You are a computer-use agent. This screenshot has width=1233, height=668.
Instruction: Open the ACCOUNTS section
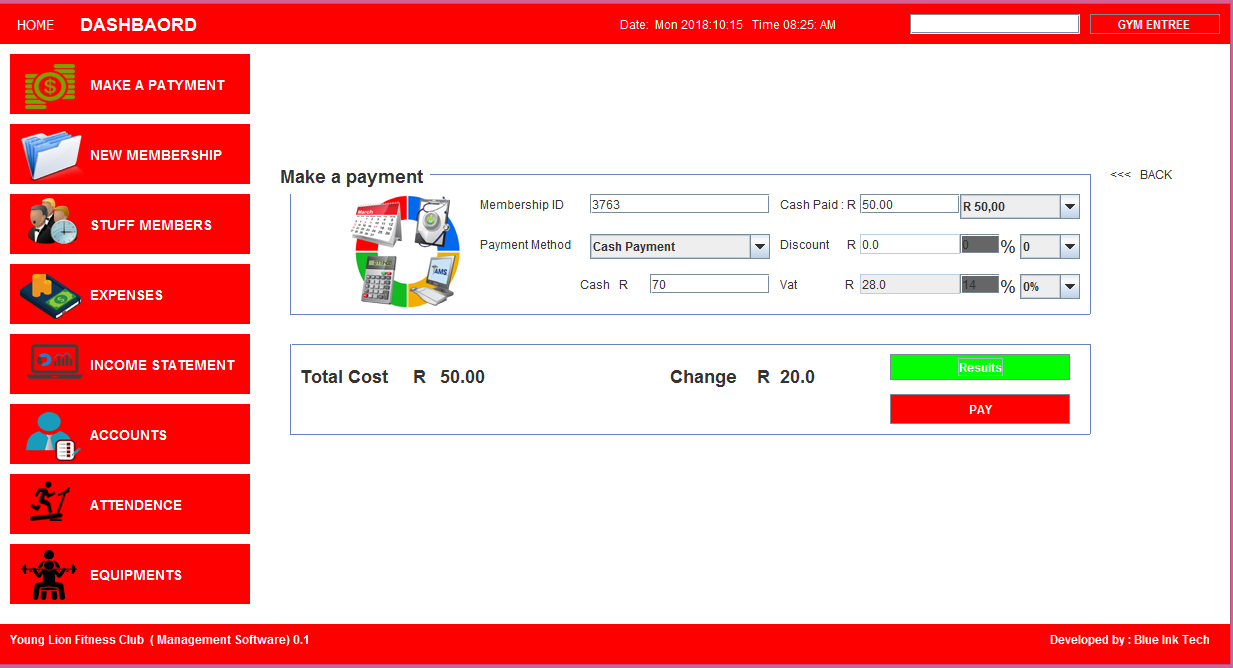pos(130,434)
